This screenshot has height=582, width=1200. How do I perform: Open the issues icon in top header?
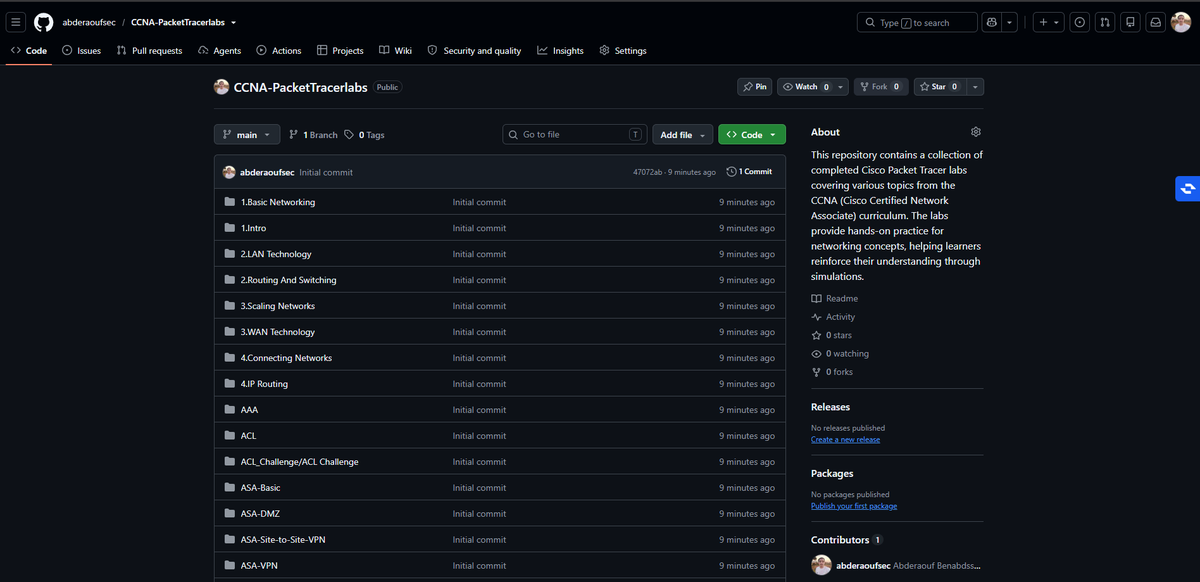pyautogui.click(x=1079, y=22)
